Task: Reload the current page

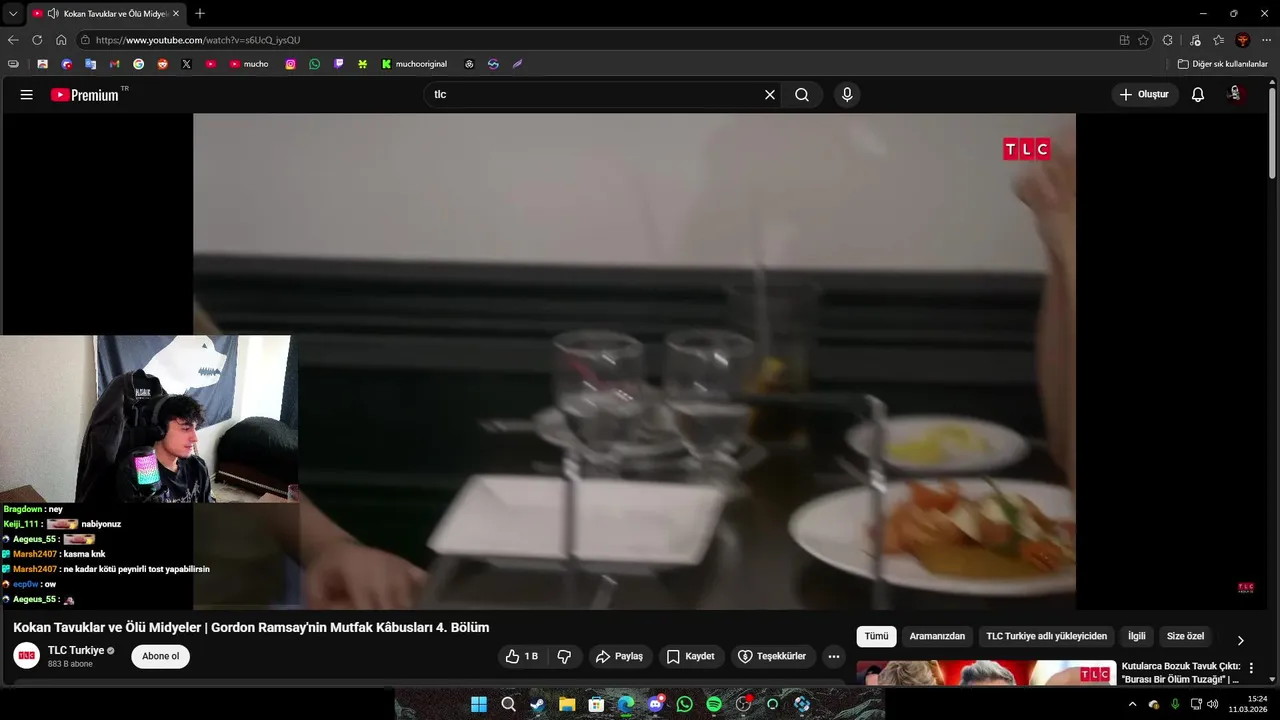Action: coord(37,40)
